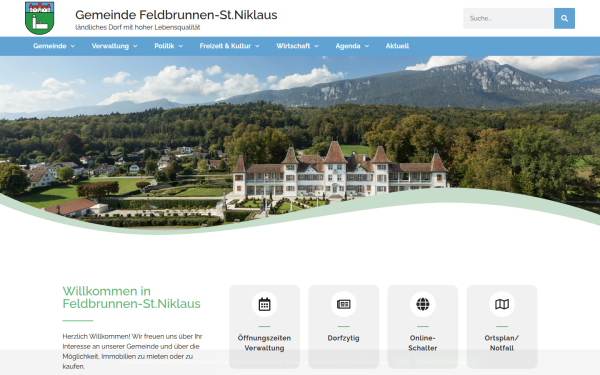Expand the chevron next to Politik

pyautogui.click(x=181, y=46)
